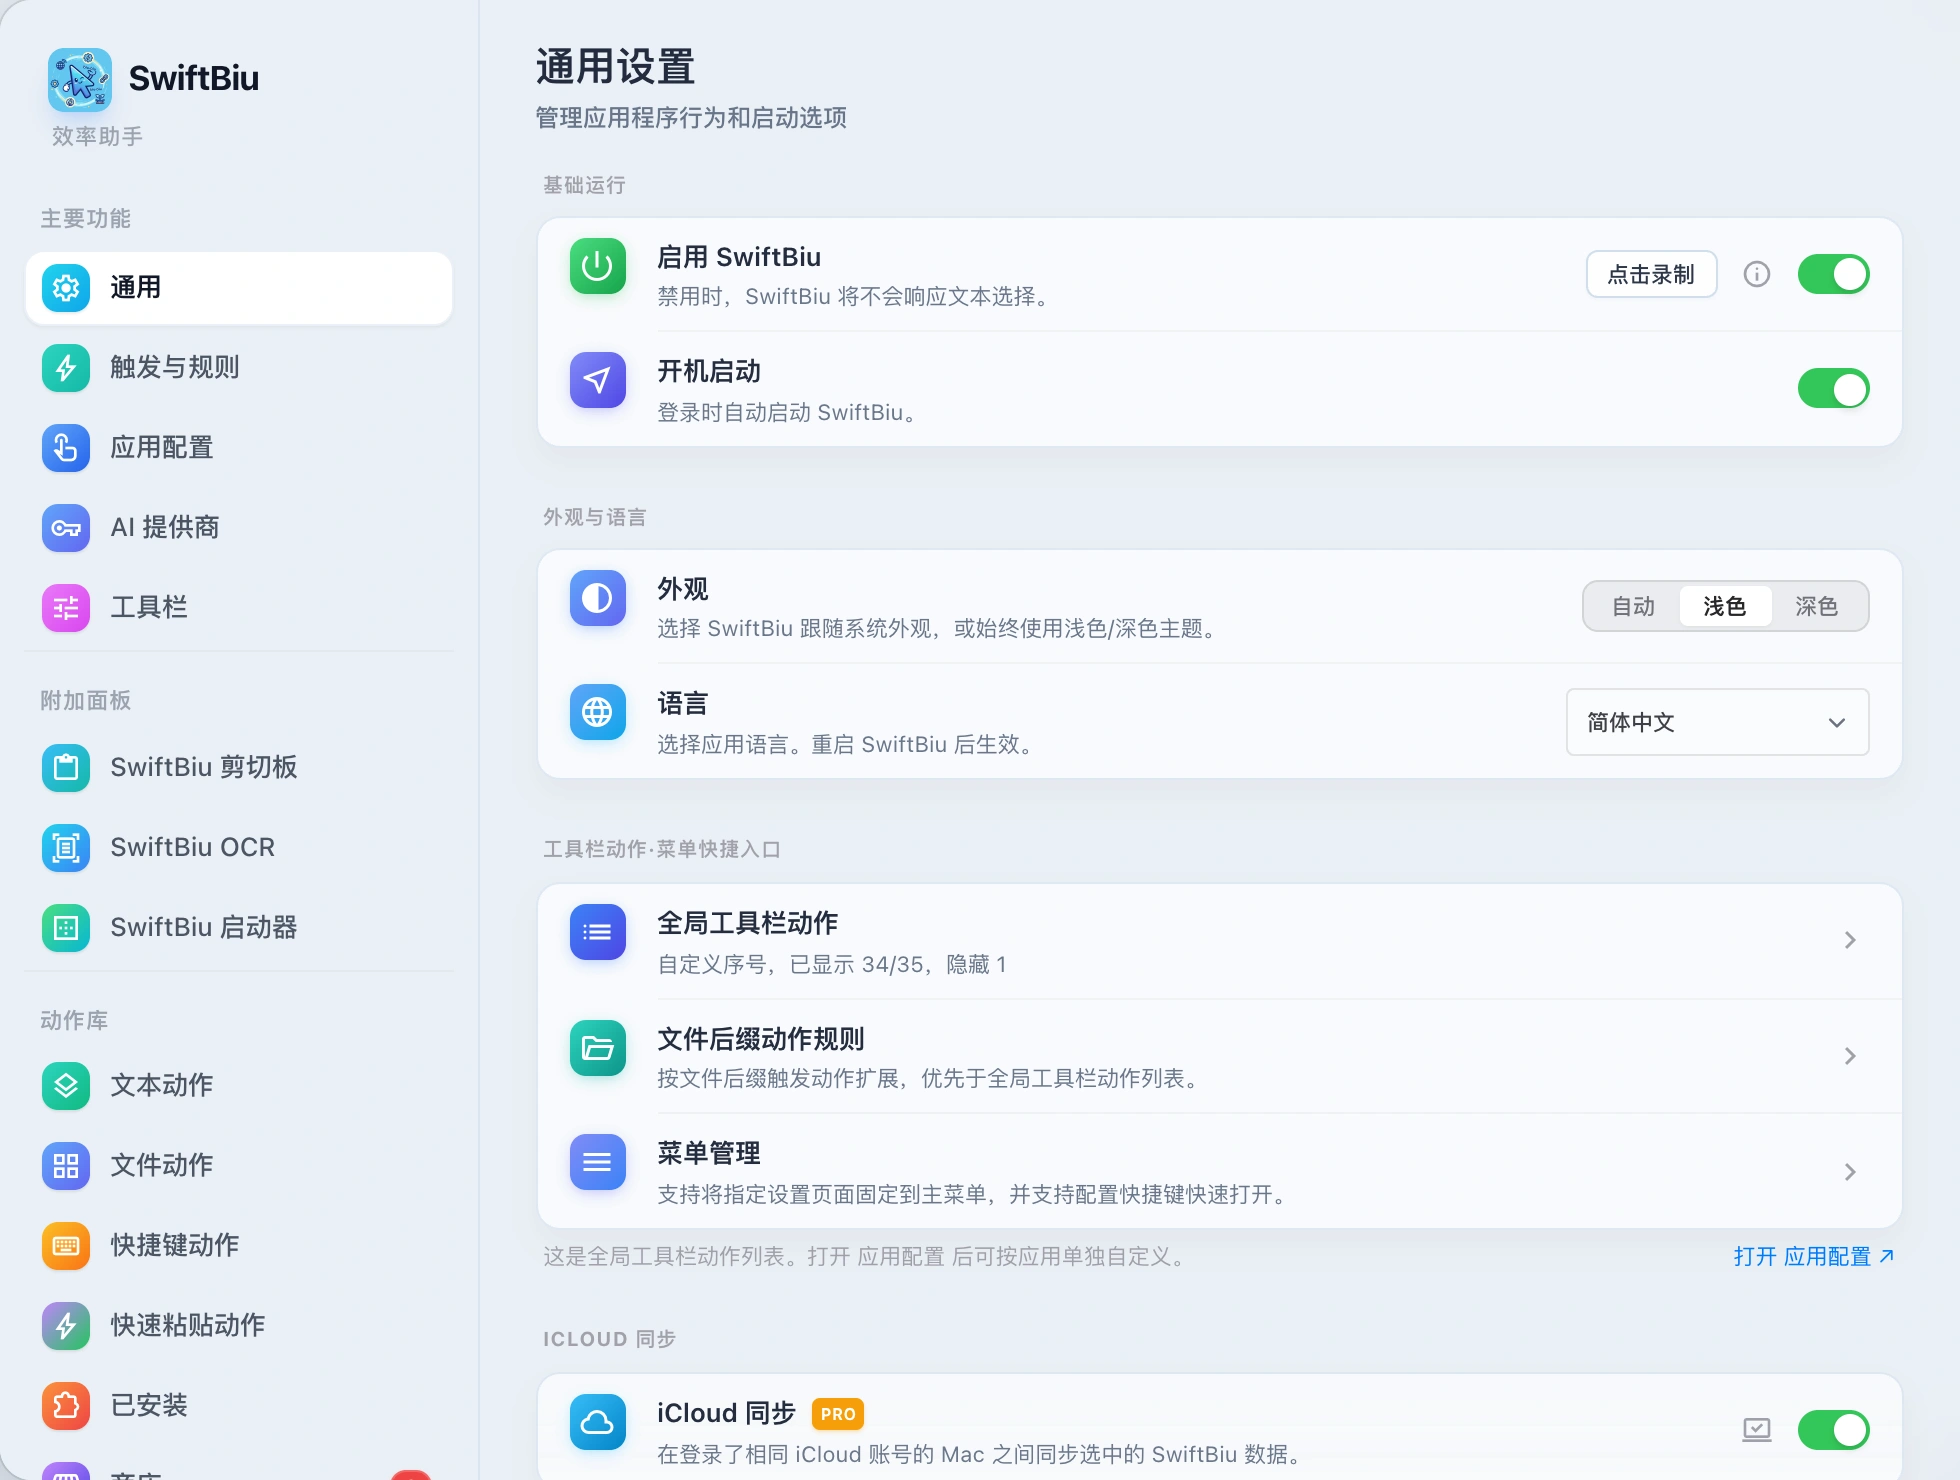Disable the 开机启动 switch
Screen dimensions: 1960x1480
click(1834, 388)
